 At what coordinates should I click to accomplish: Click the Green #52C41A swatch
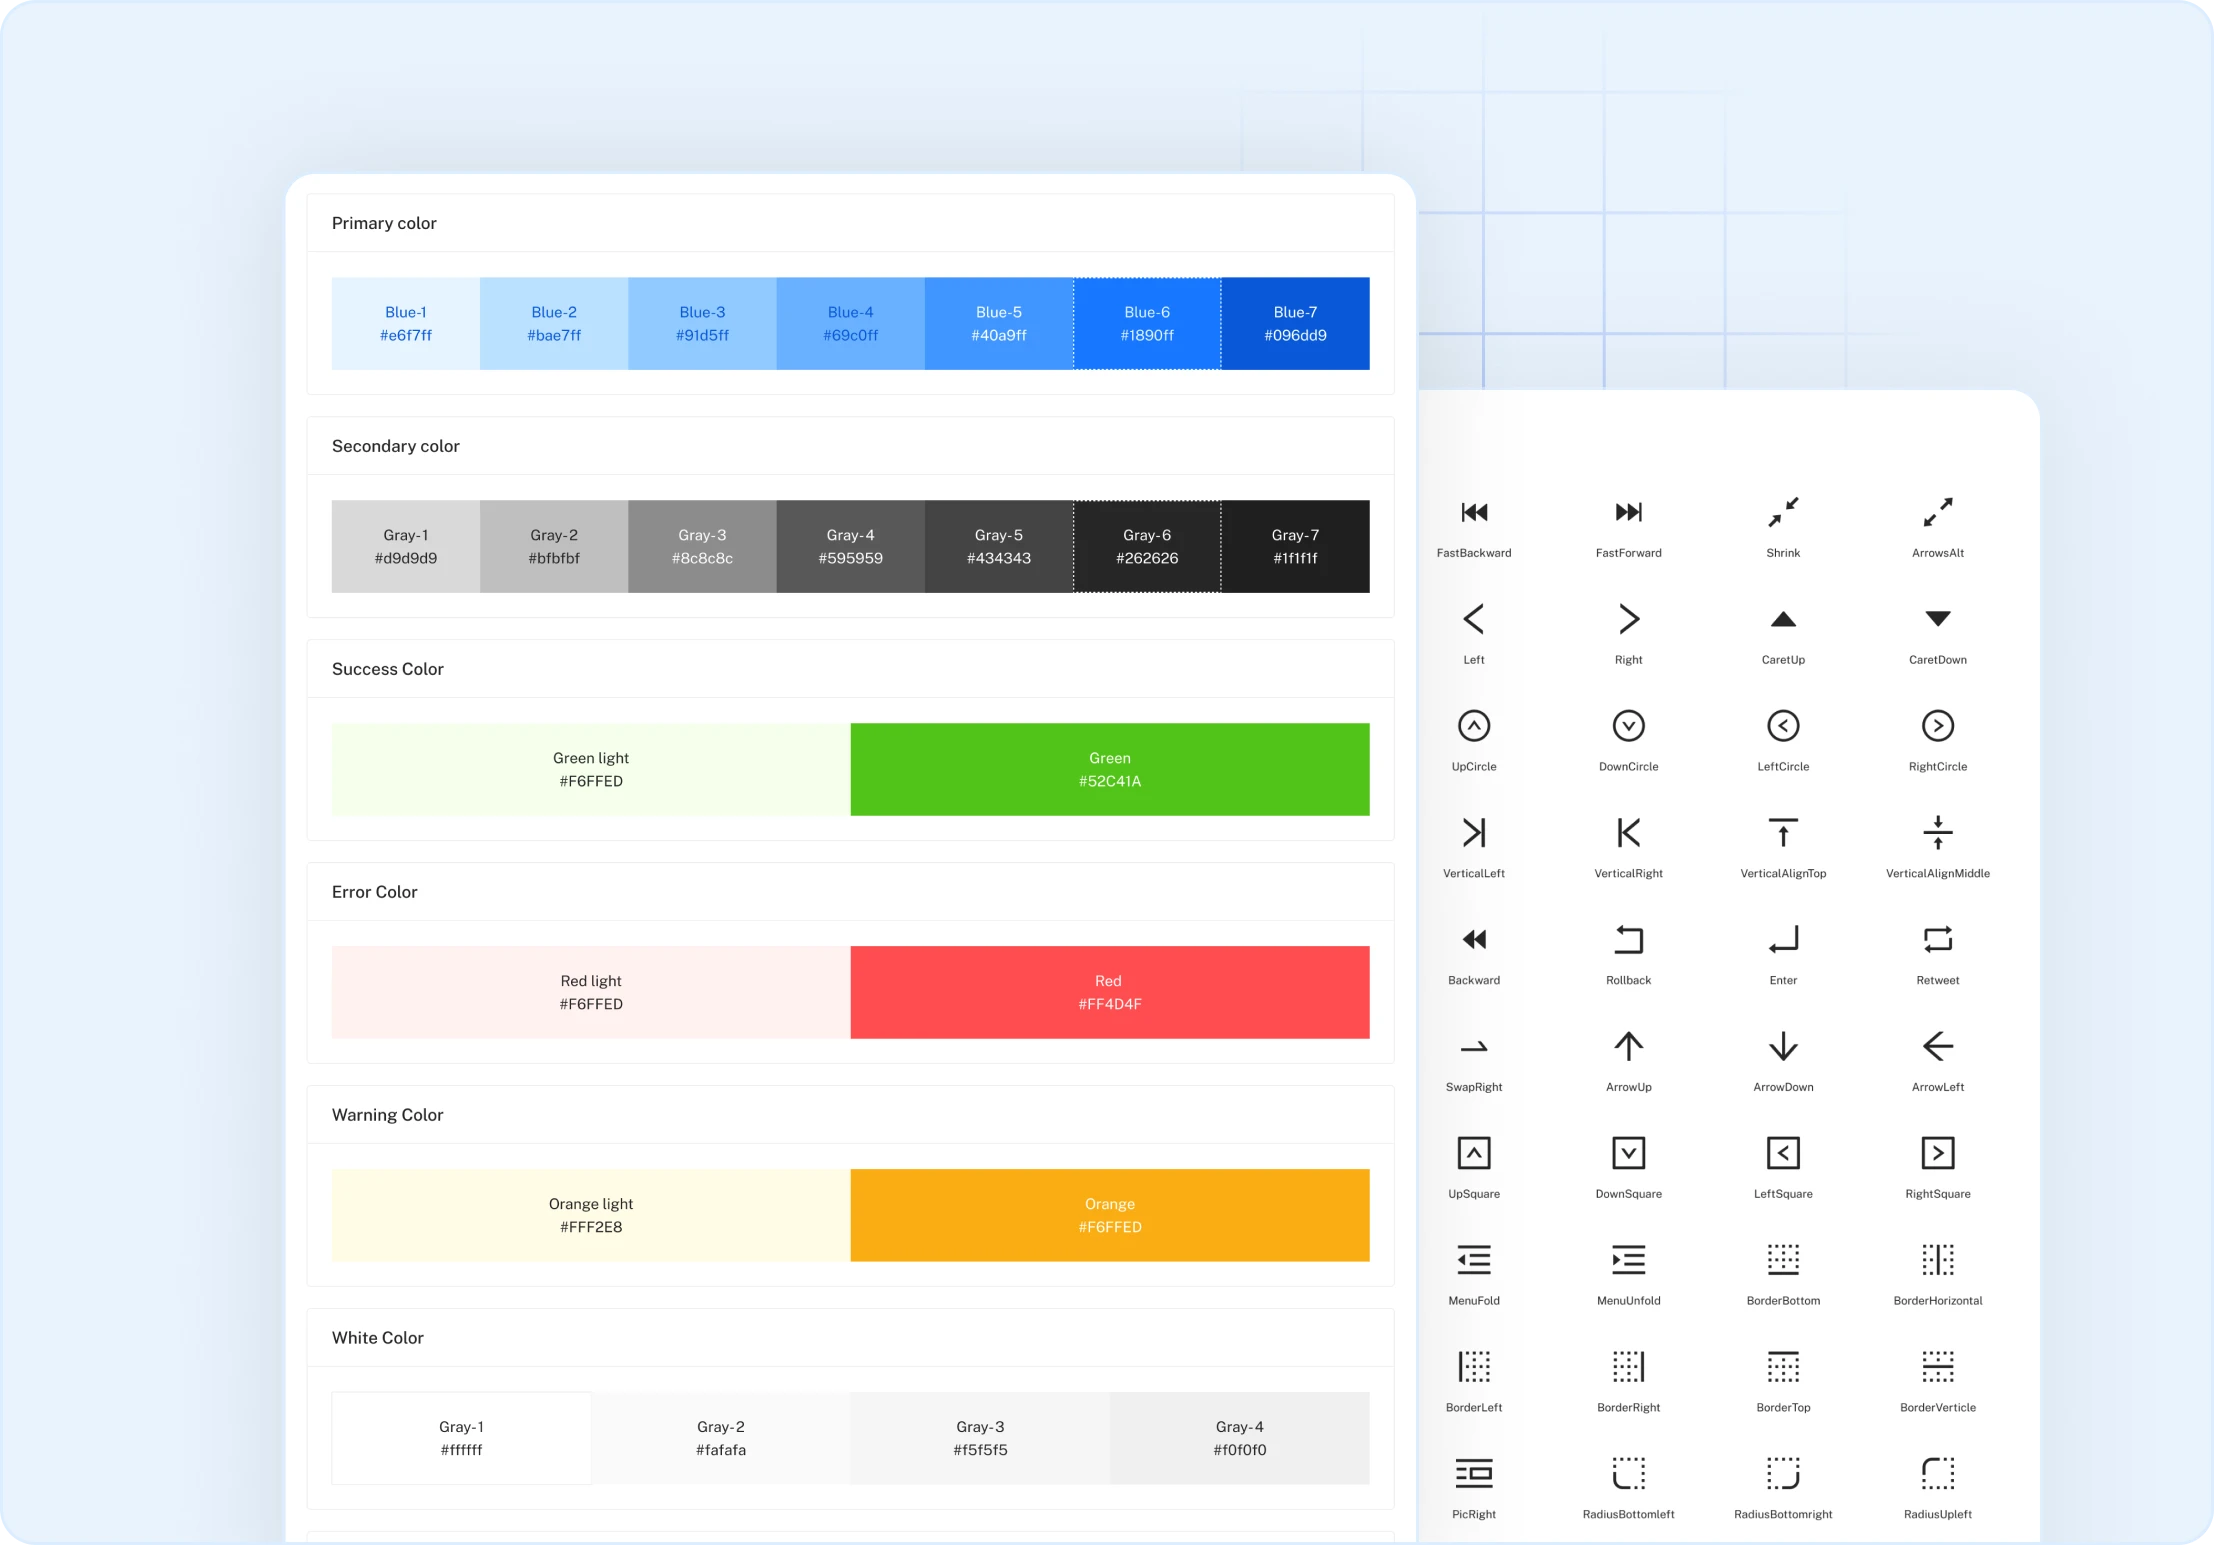tap(1109, 770)
